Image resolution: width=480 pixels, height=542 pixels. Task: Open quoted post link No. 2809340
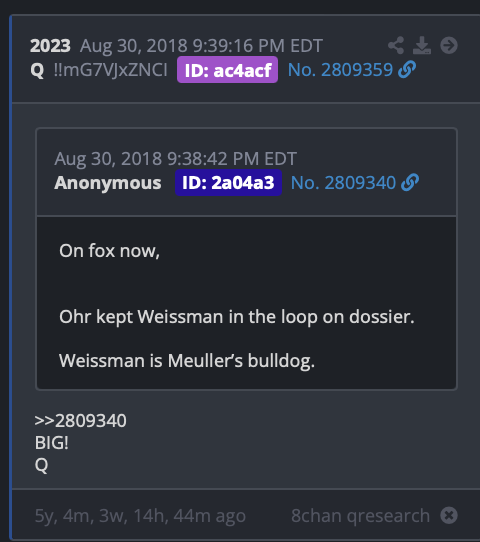pos(343,183)
